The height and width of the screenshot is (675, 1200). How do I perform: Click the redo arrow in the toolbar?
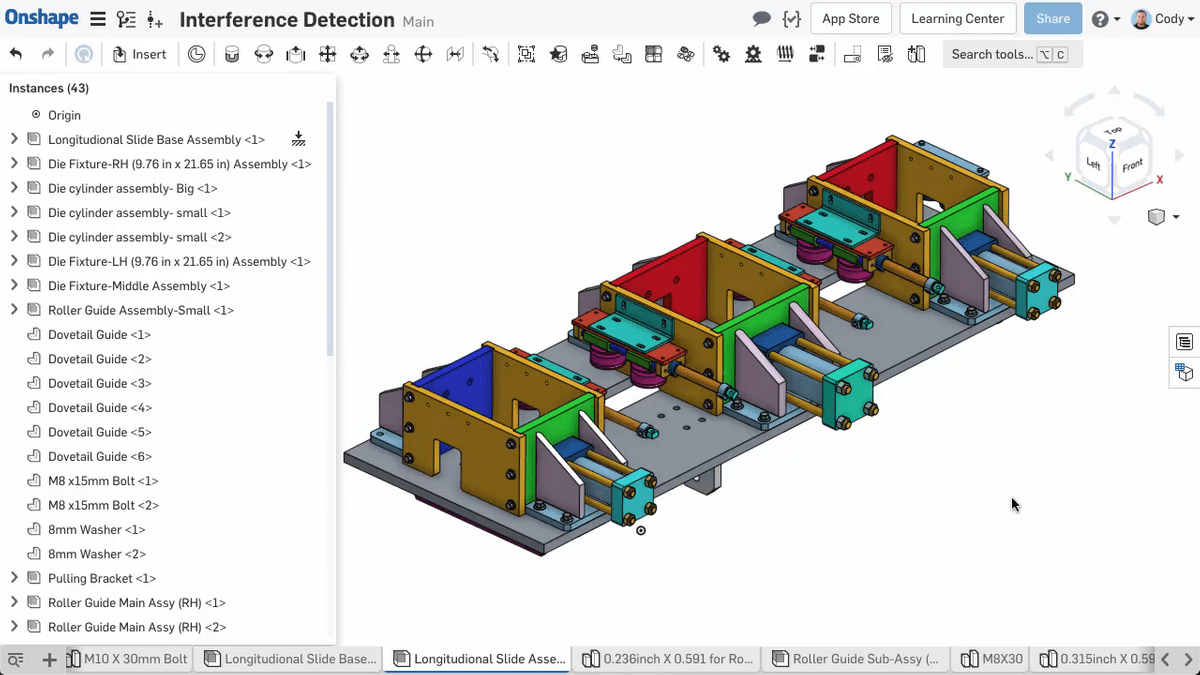48,54
